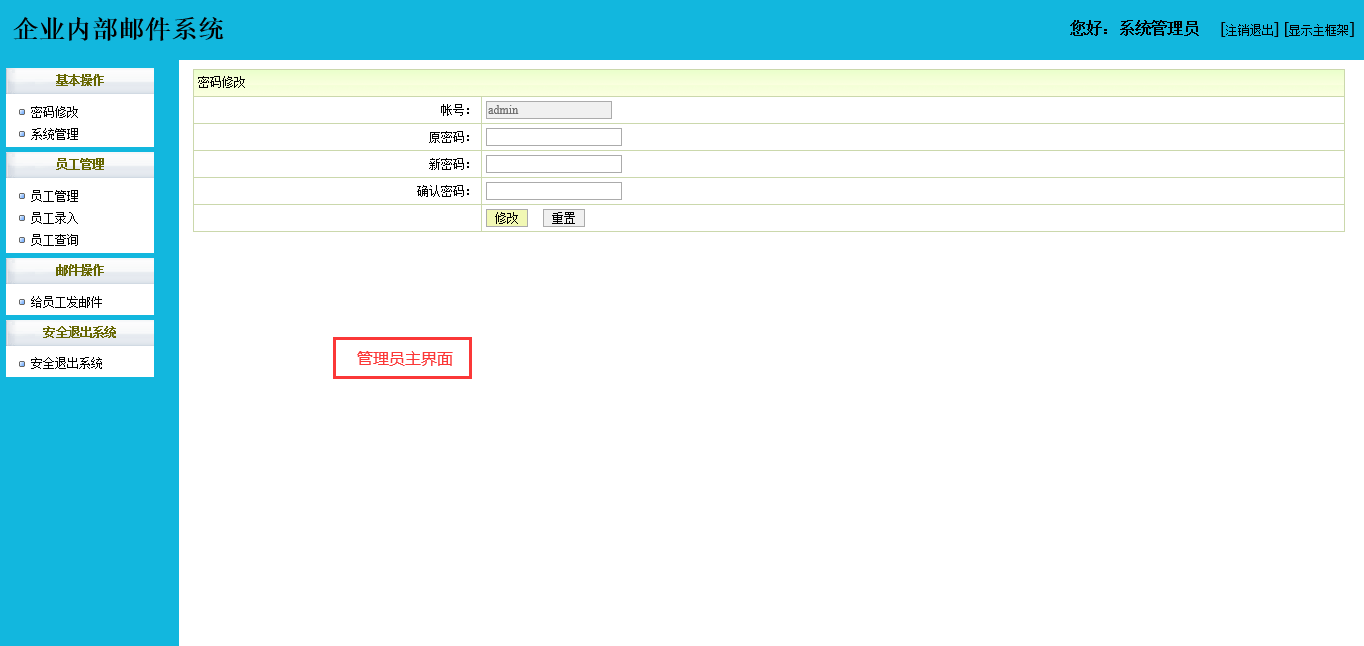
Task: Click the 注销退出 link
Action: [x=1250, y=30]
